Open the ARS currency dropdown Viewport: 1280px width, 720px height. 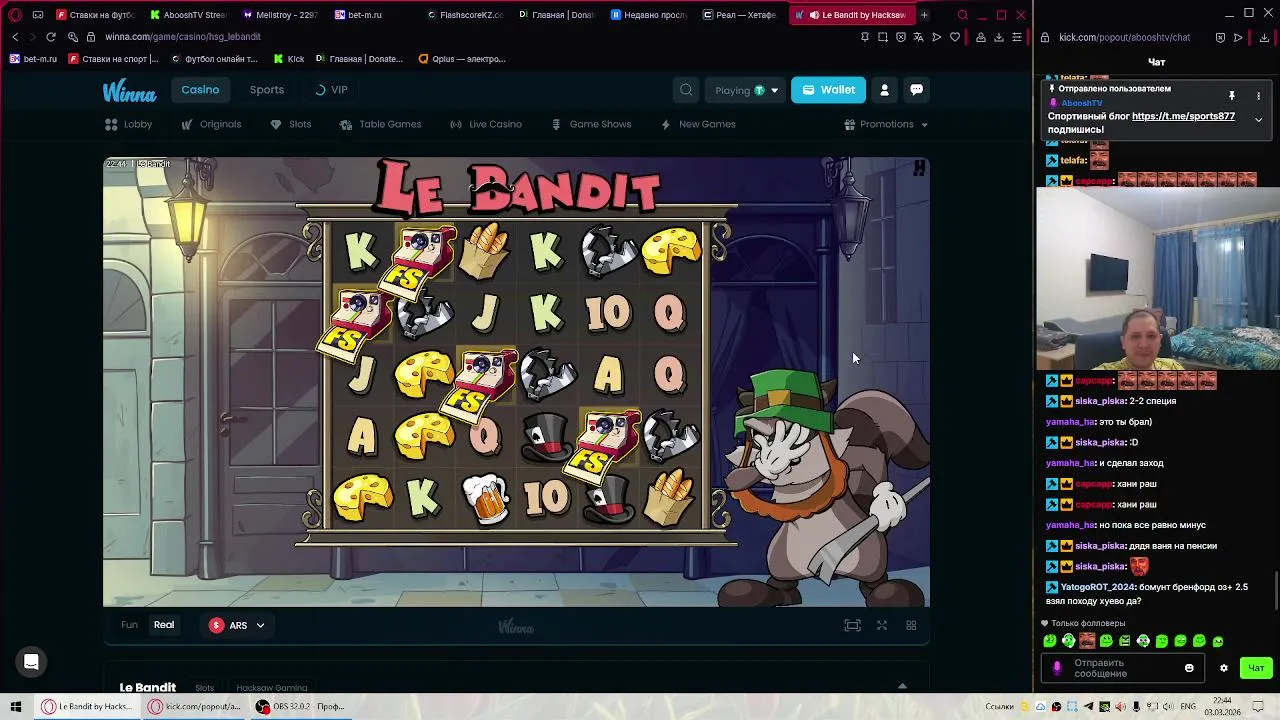[x=237, y=625]
